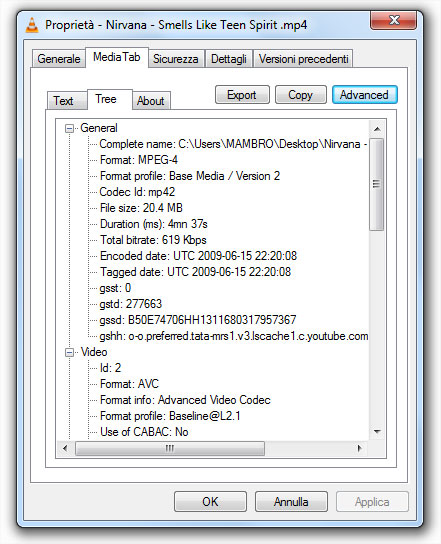Click the VLC cone icon in title bar

coord(32,25)
